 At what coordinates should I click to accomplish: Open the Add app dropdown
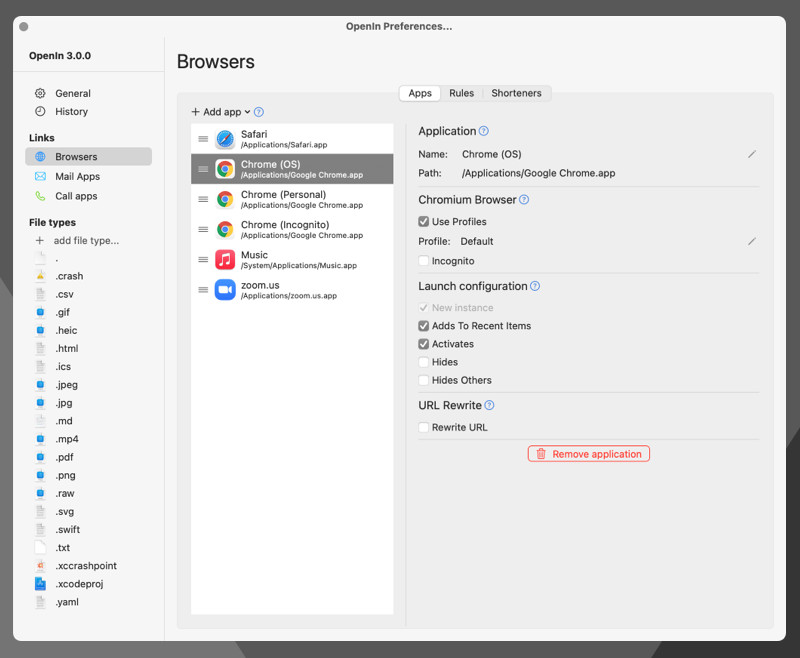pyautogui.click(x=221, y=112)
